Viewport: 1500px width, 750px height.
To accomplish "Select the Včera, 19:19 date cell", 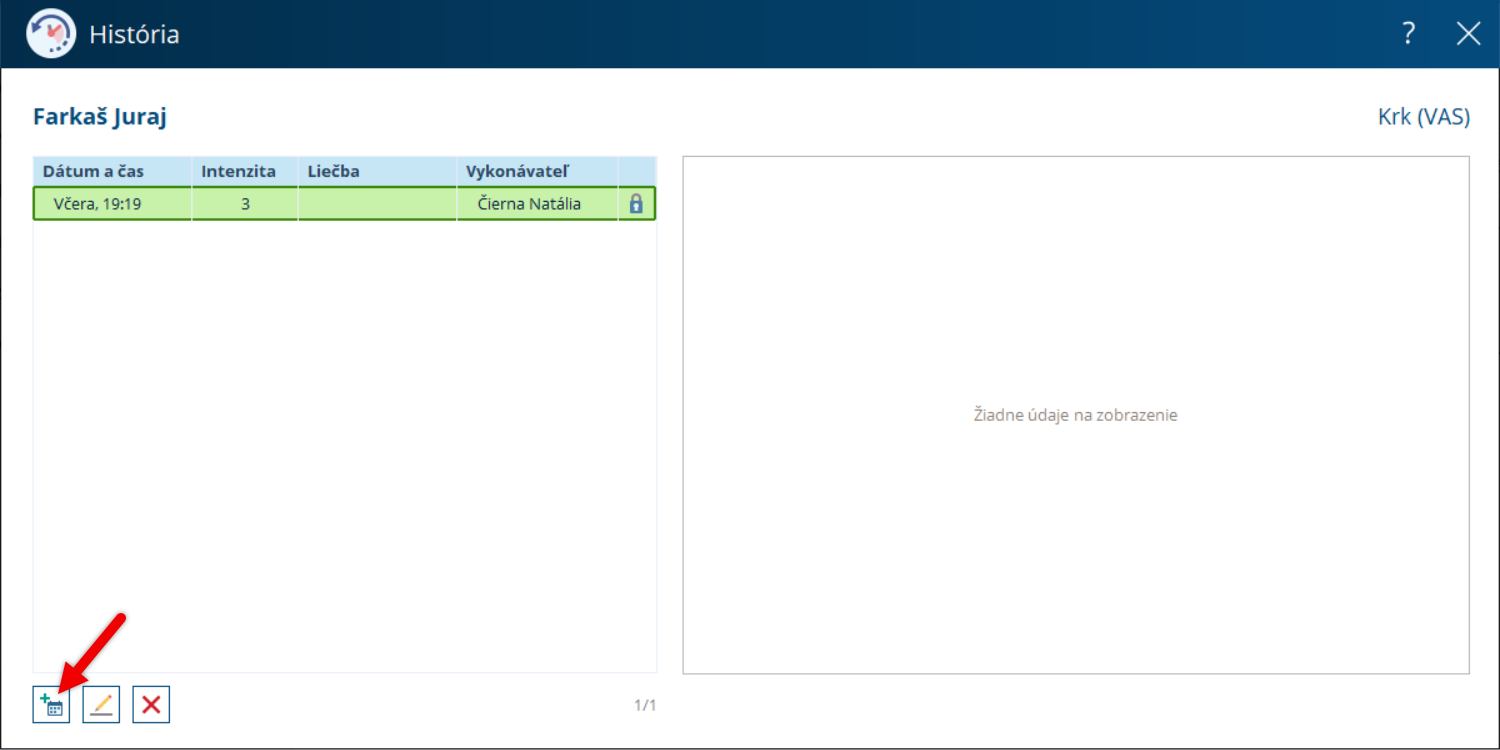I will [x=113, y=204].
